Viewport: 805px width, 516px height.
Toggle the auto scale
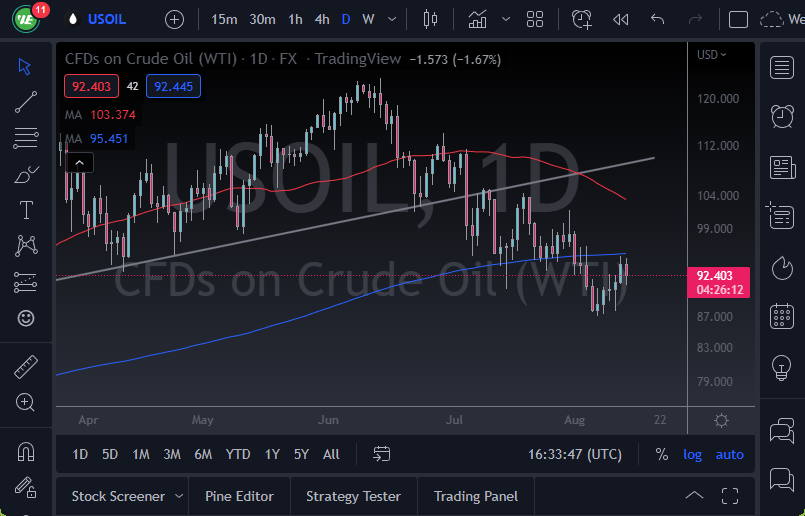point(729,454)
